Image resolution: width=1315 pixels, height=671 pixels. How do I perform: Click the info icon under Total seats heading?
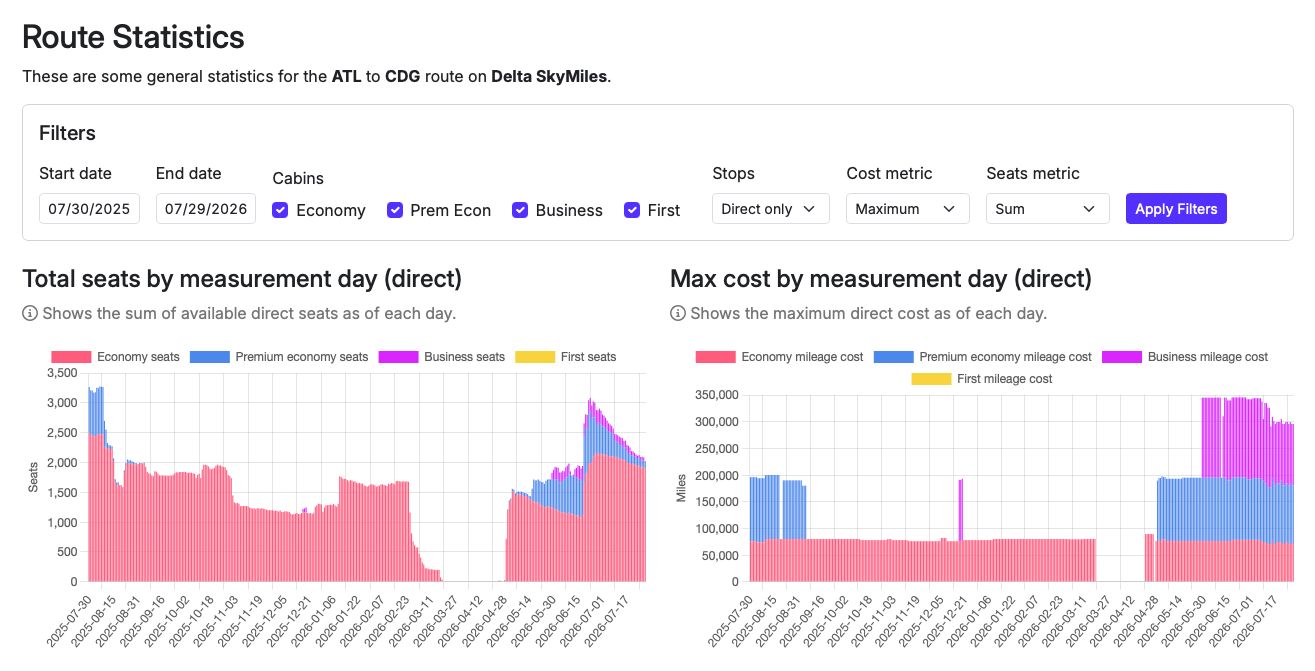click(x=30, y=314)
